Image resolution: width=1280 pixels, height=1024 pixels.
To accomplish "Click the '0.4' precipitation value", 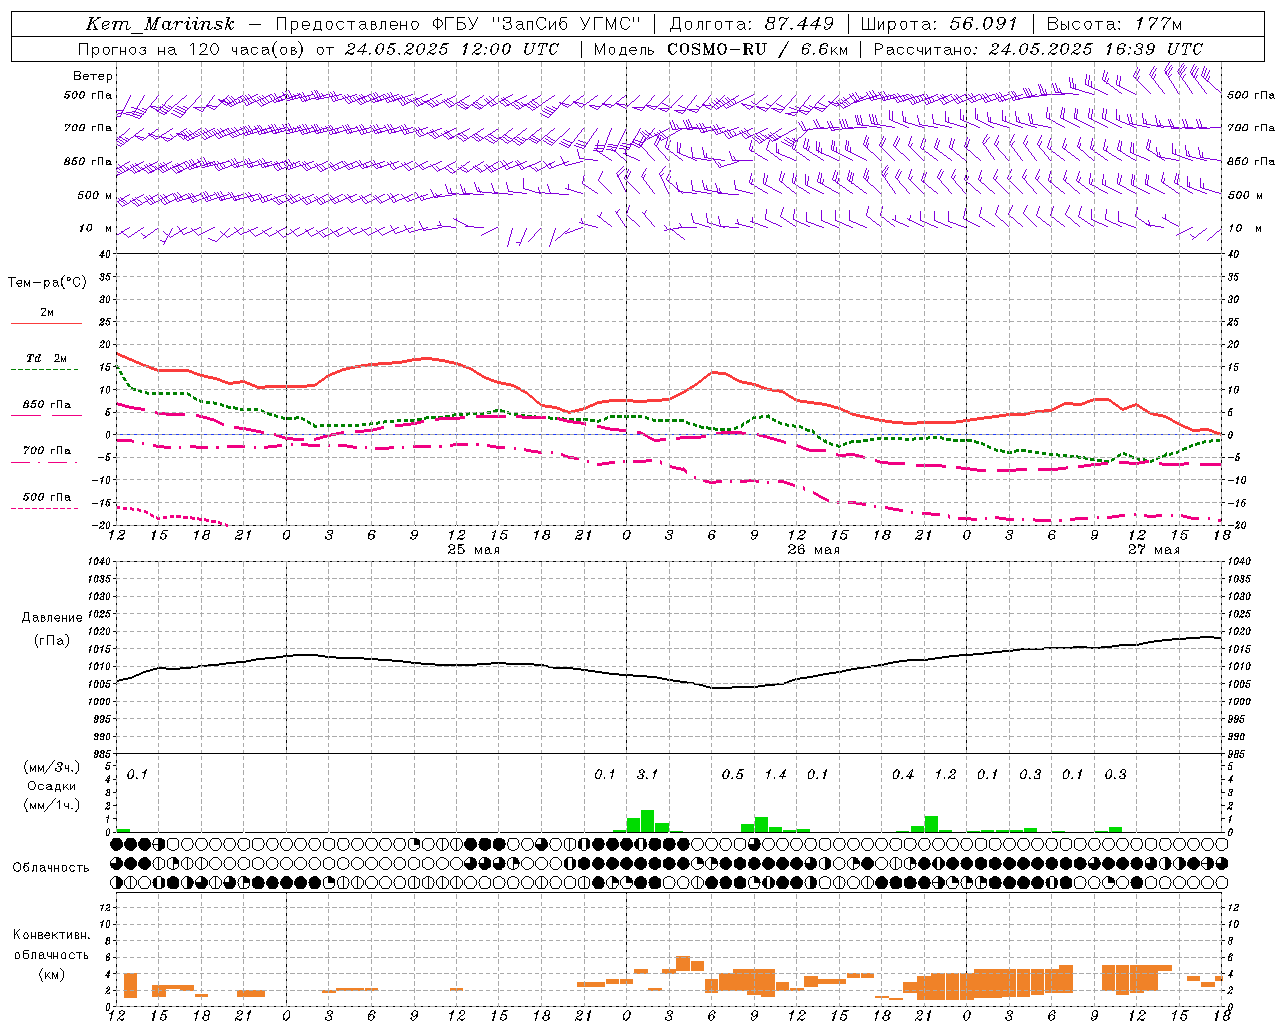I will (903, 774).
